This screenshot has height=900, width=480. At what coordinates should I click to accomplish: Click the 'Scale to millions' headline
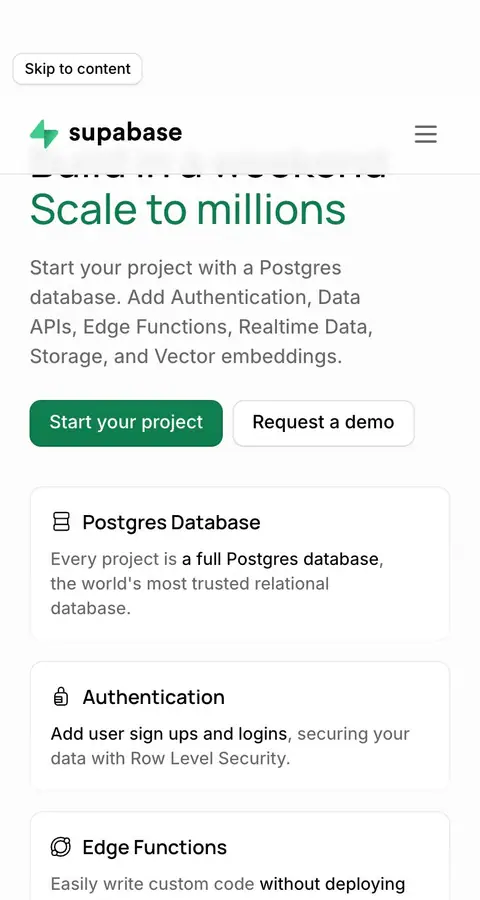(x=188, y=210)
